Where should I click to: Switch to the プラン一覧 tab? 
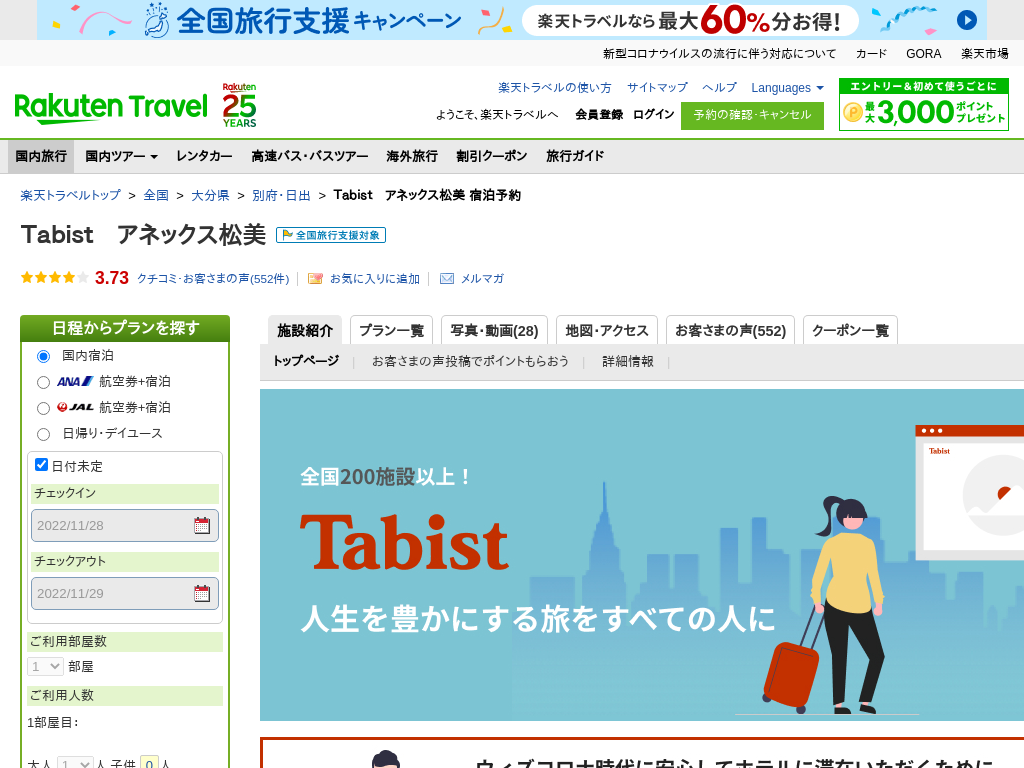(x=391, y=330)
